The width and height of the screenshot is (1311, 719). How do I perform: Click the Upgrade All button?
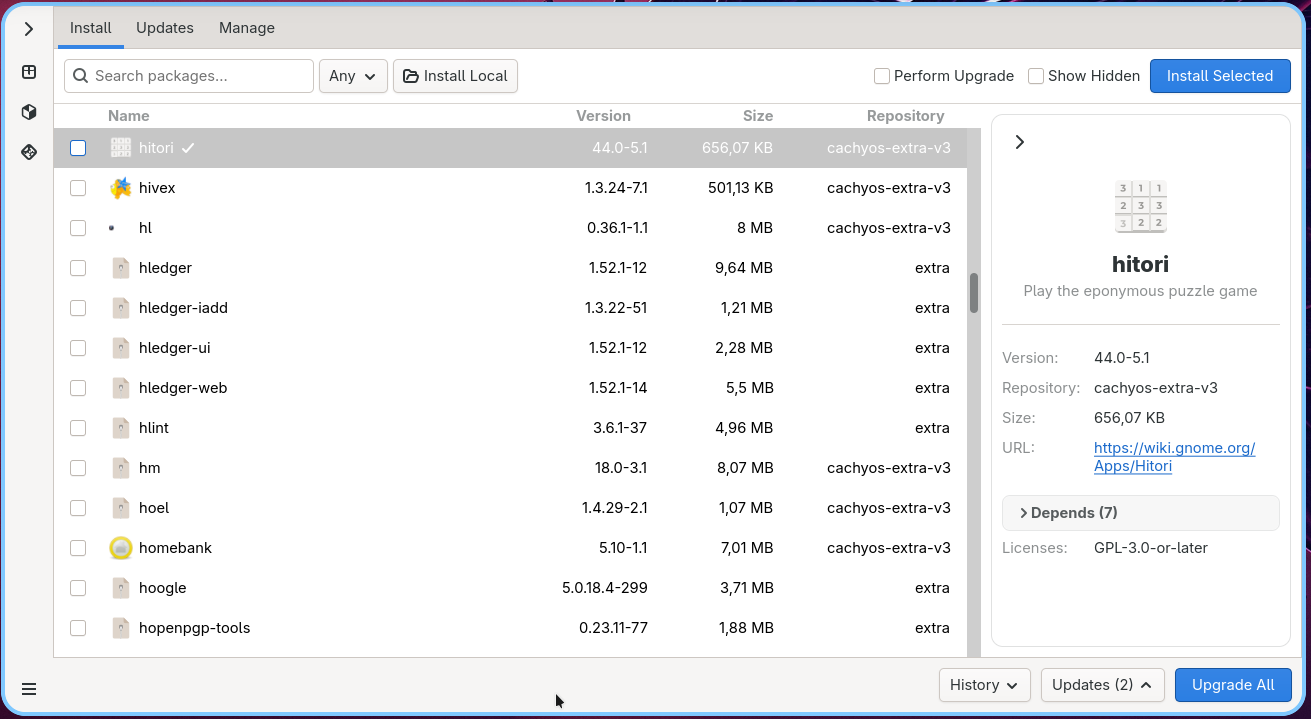(x=1233, y=685)
